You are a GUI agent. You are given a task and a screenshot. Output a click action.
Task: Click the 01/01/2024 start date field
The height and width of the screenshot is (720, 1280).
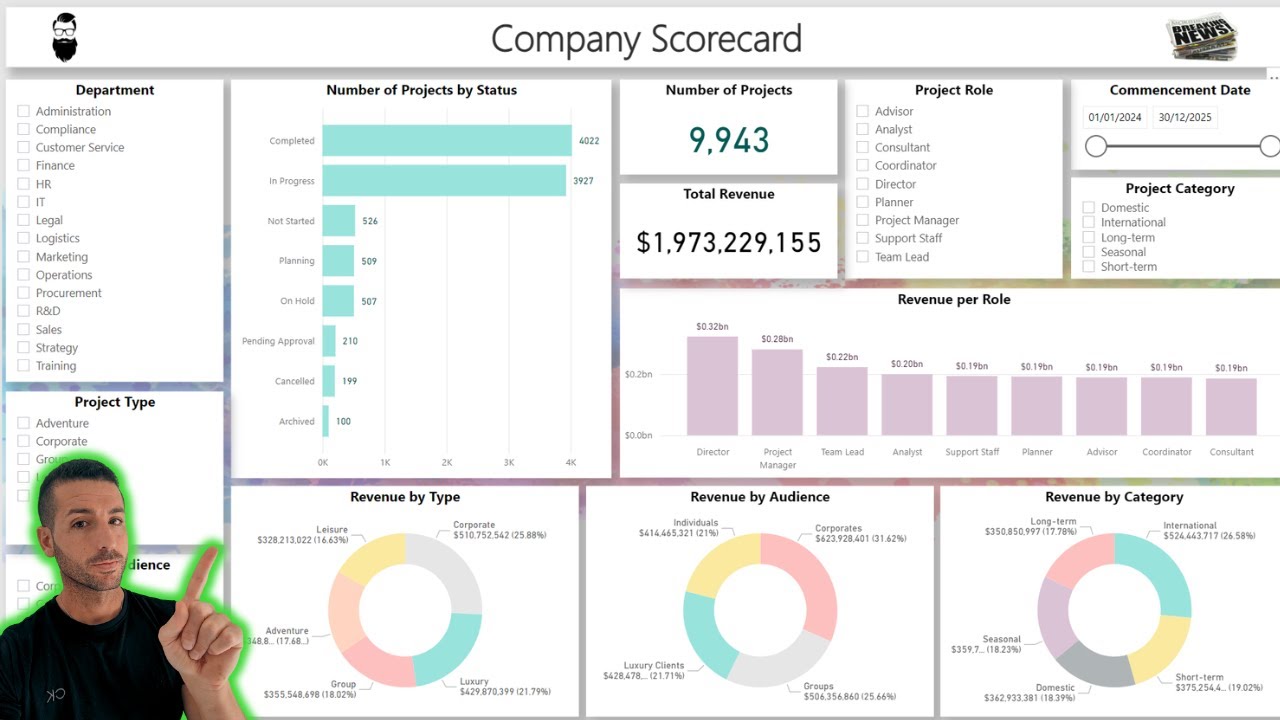pyautogui.click(x=1115, y=117)
